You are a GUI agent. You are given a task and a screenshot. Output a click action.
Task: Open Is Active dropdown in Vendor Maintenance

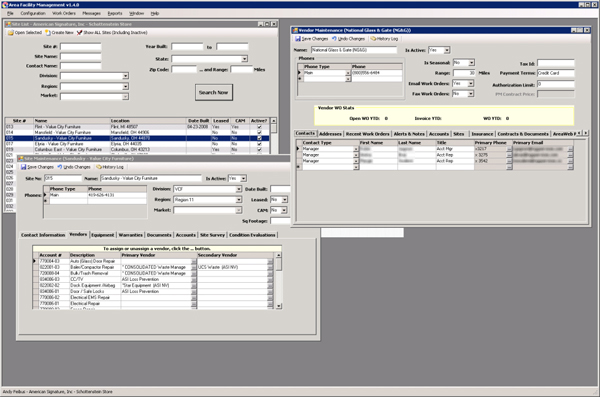(447, 50)
